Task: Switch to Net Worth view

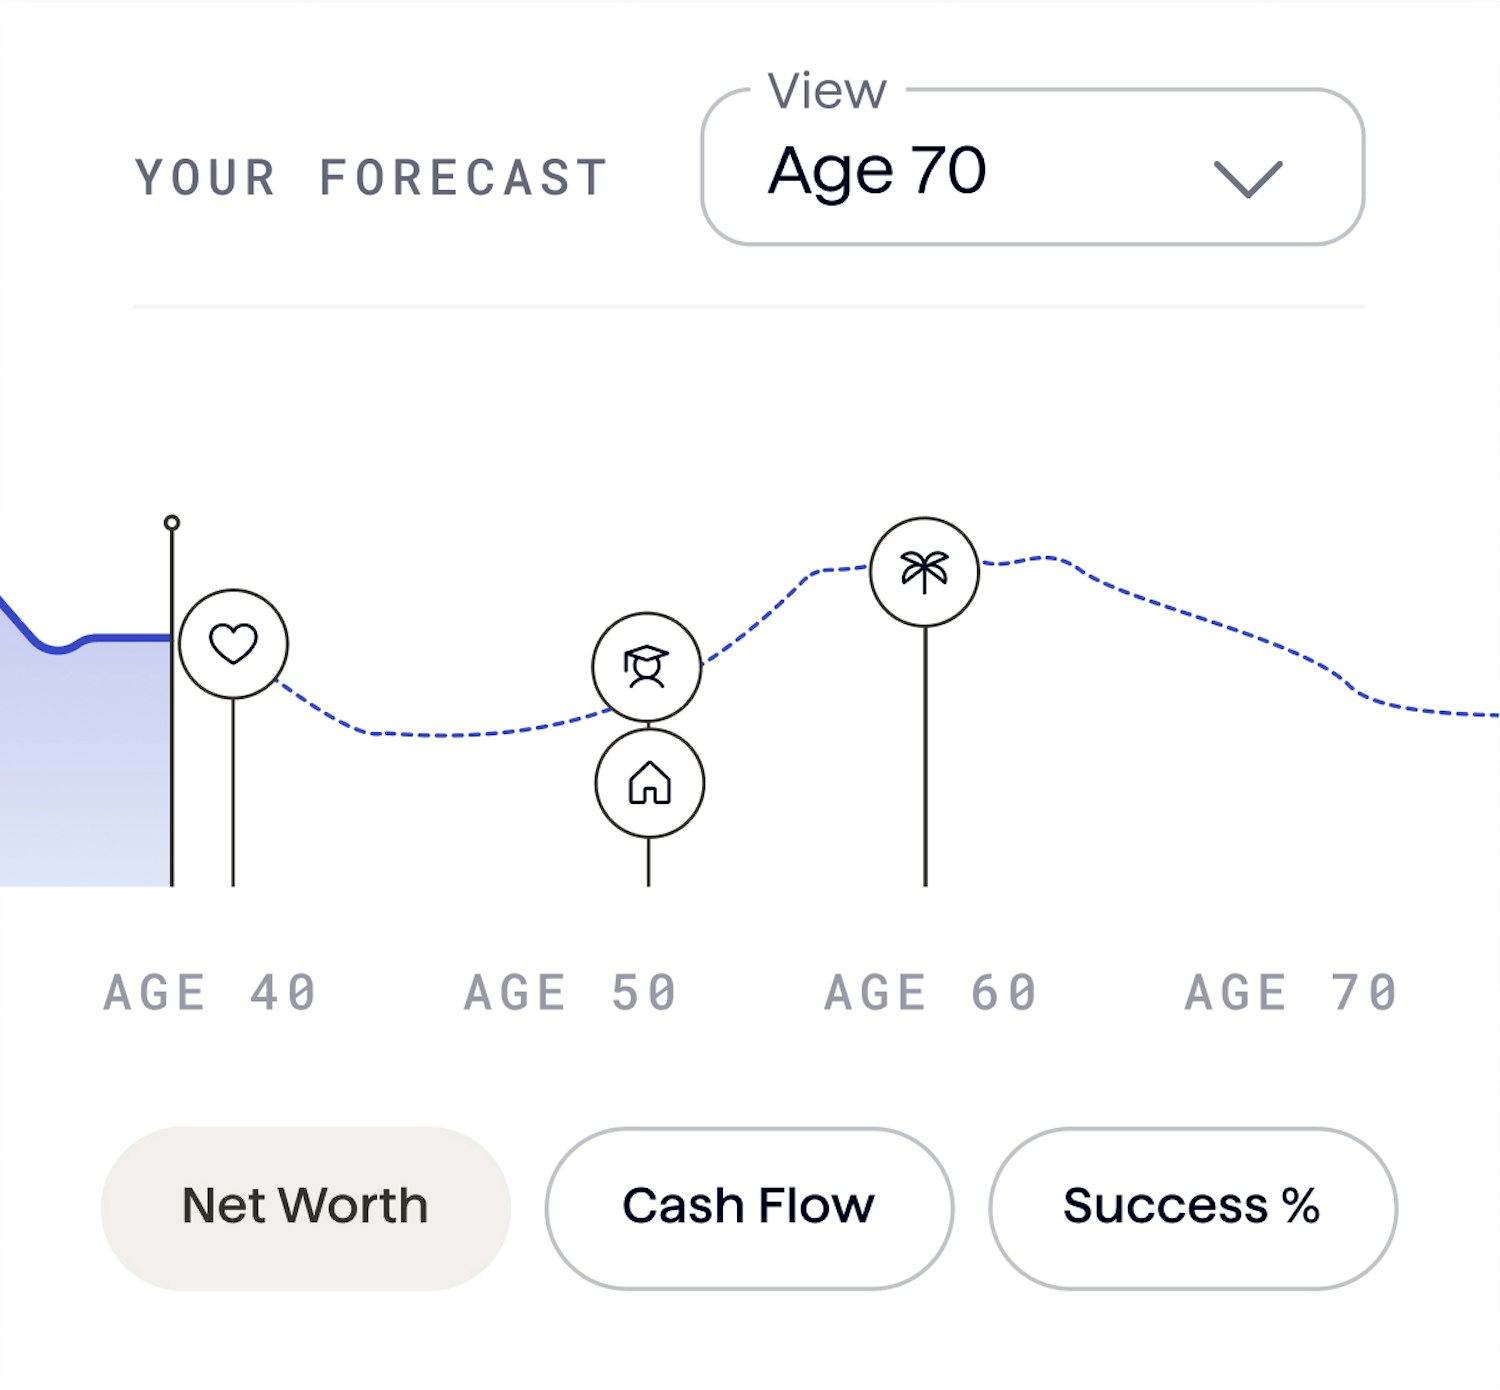Action: [305, 1208]
